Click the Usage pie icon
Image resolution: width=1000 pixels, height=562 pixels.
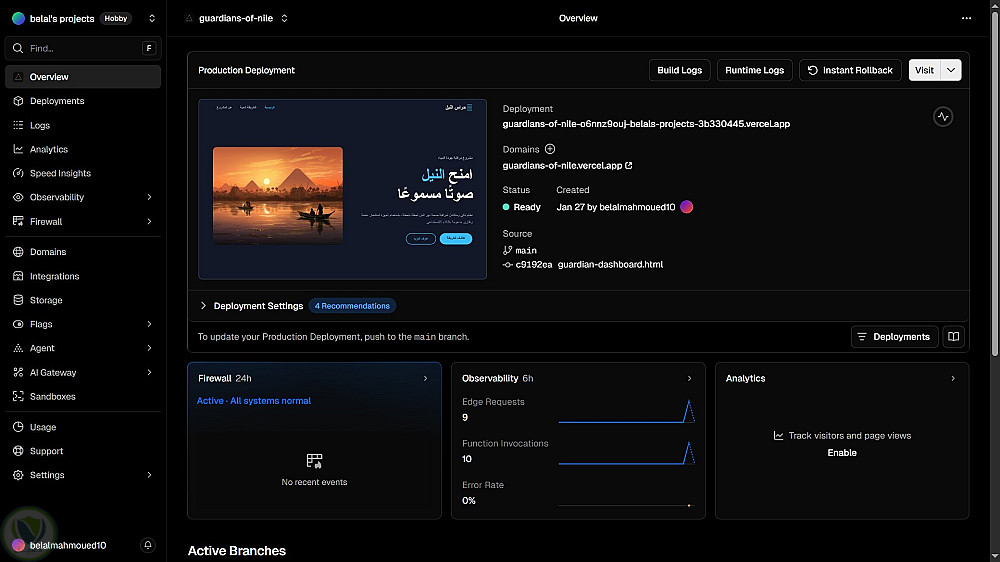pos(18,427)
